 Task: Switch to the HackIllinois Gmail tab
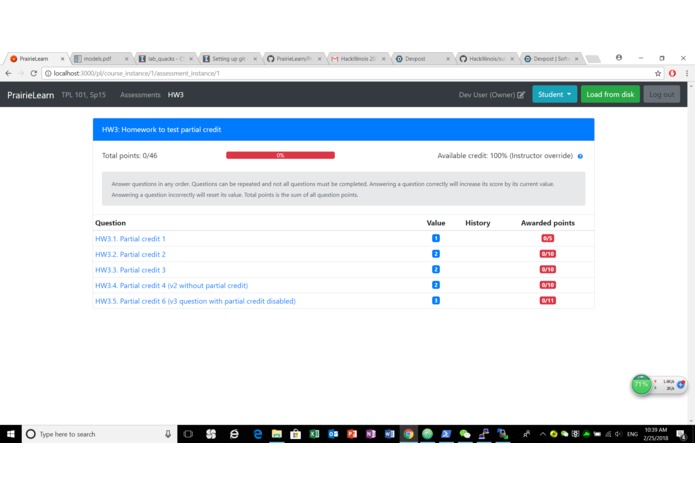(357, 58)
